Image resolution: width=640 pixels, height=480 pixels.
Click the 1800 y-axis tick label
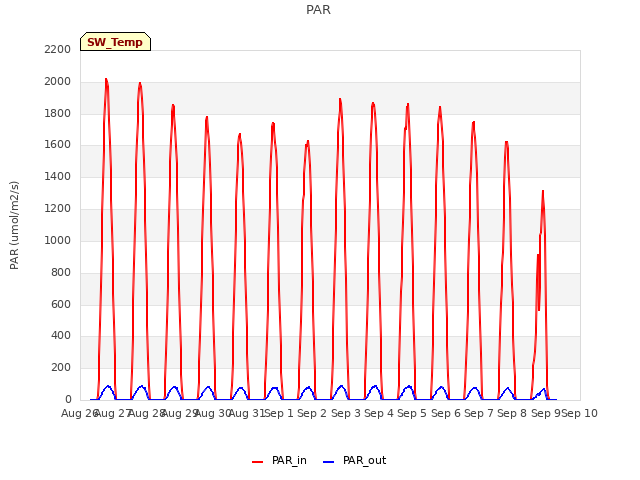pos(58,113)
